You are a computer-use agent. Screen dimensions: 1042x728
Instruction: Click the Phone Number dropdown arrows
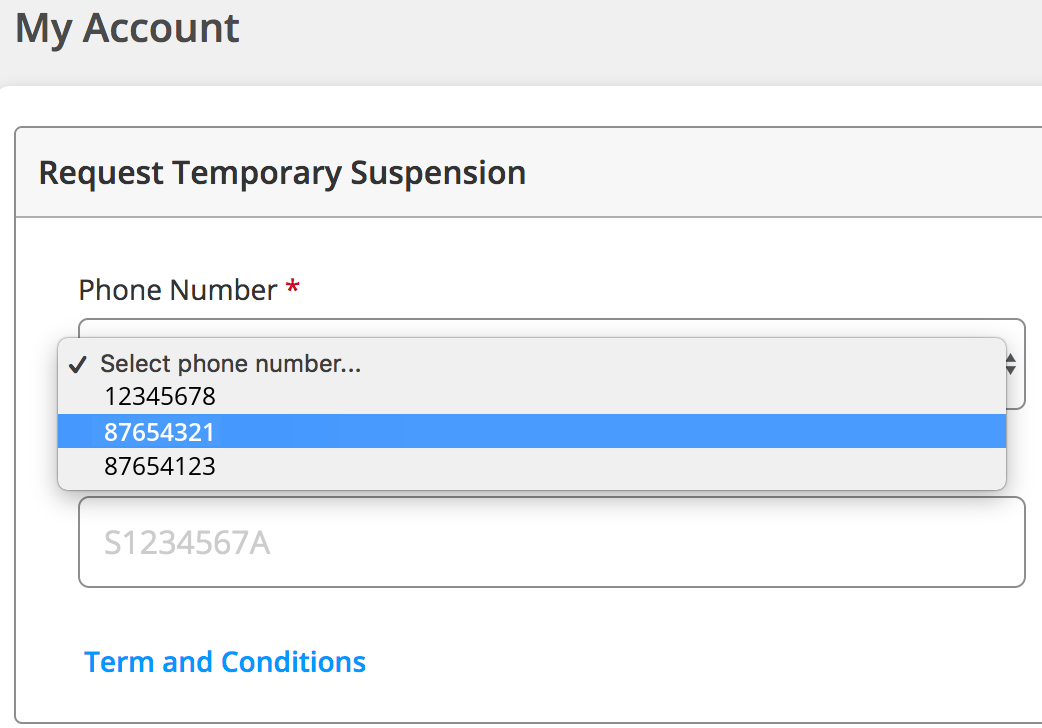pos(1011,364)
